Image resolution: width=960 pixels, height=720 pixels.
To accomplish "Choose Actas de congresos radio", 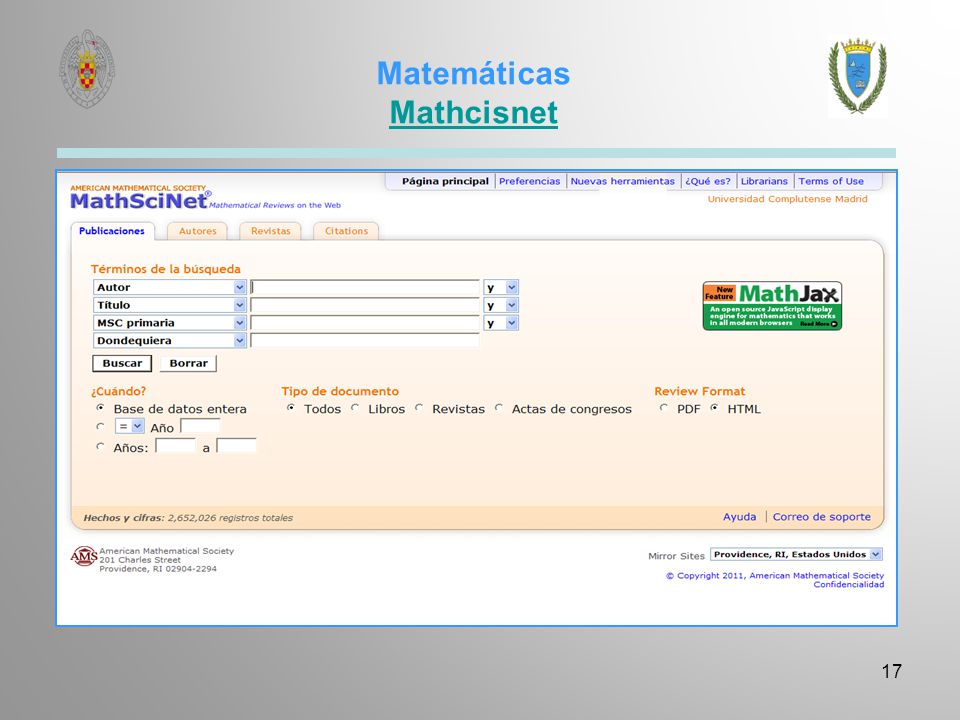I will coord(499,408).
